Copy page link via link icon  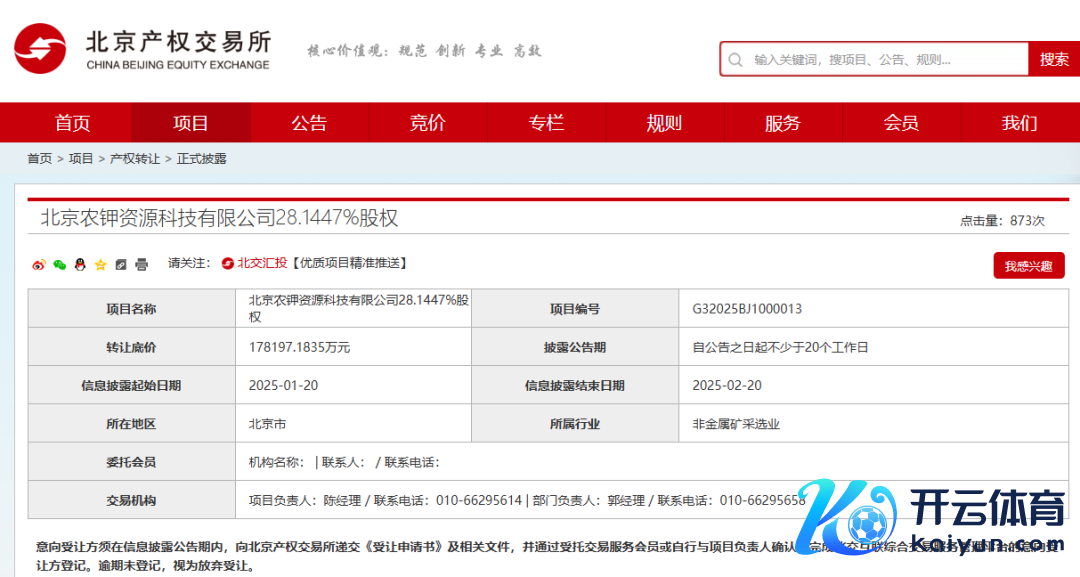click(121, 265)
